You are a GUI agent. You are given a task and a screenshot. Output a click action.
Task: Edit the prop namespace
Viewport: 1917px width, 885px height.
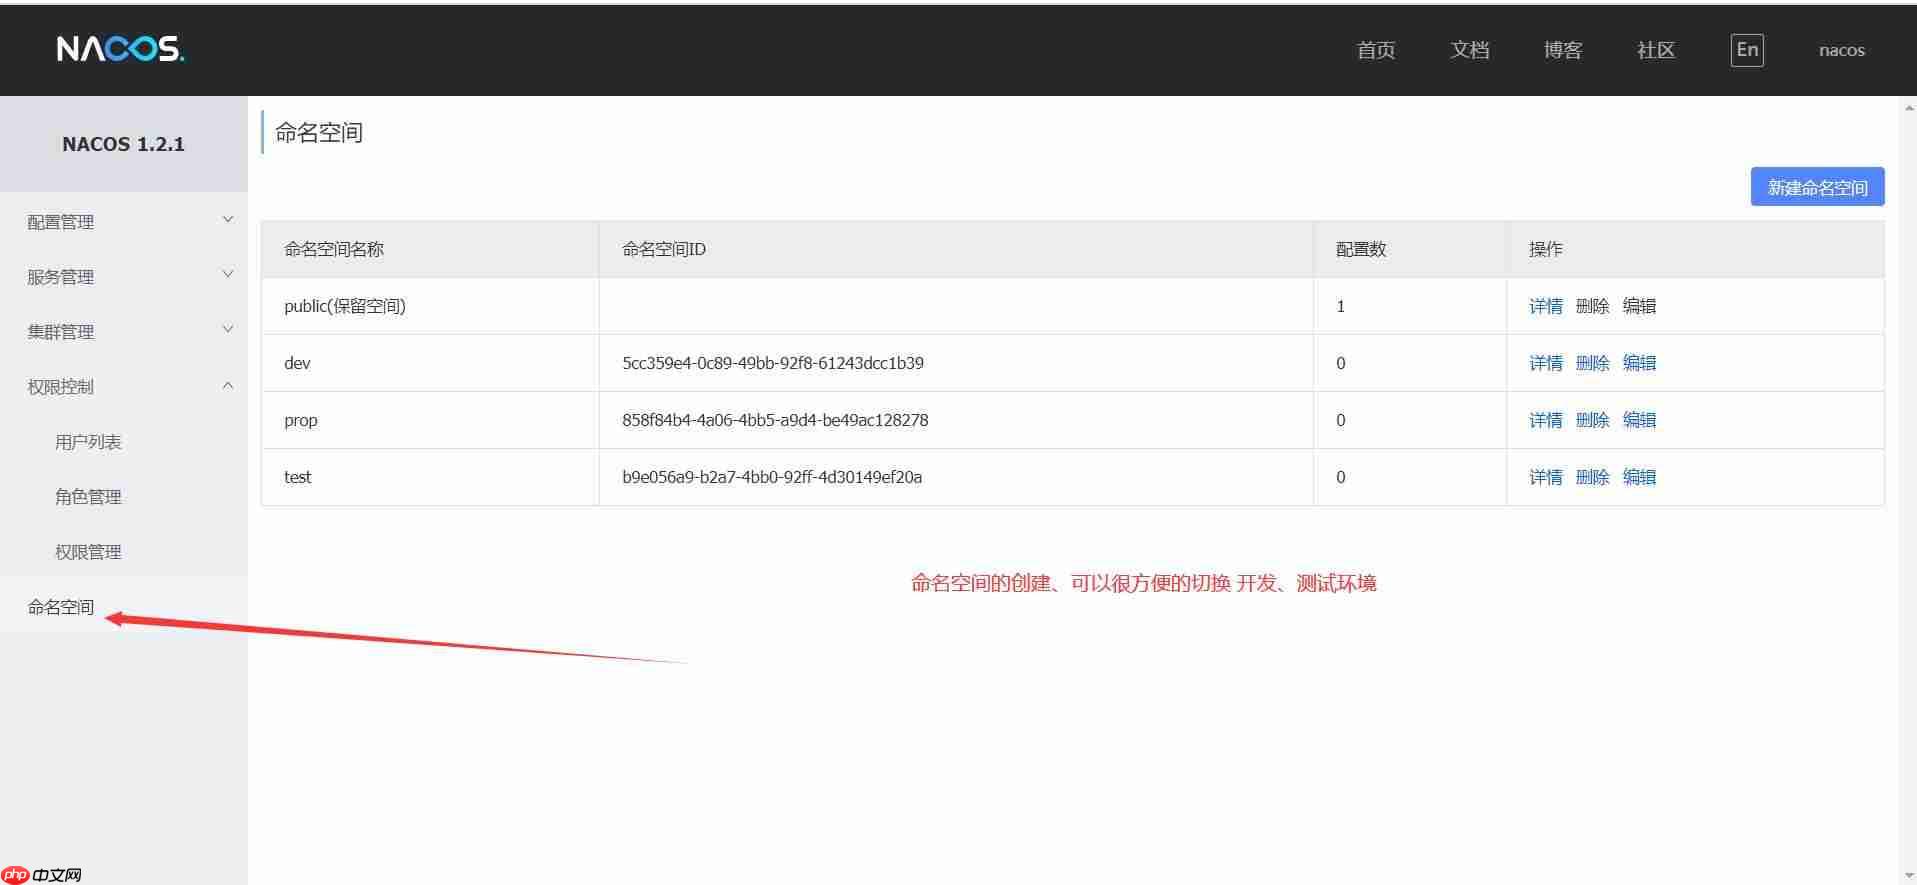pos(1639,420)
